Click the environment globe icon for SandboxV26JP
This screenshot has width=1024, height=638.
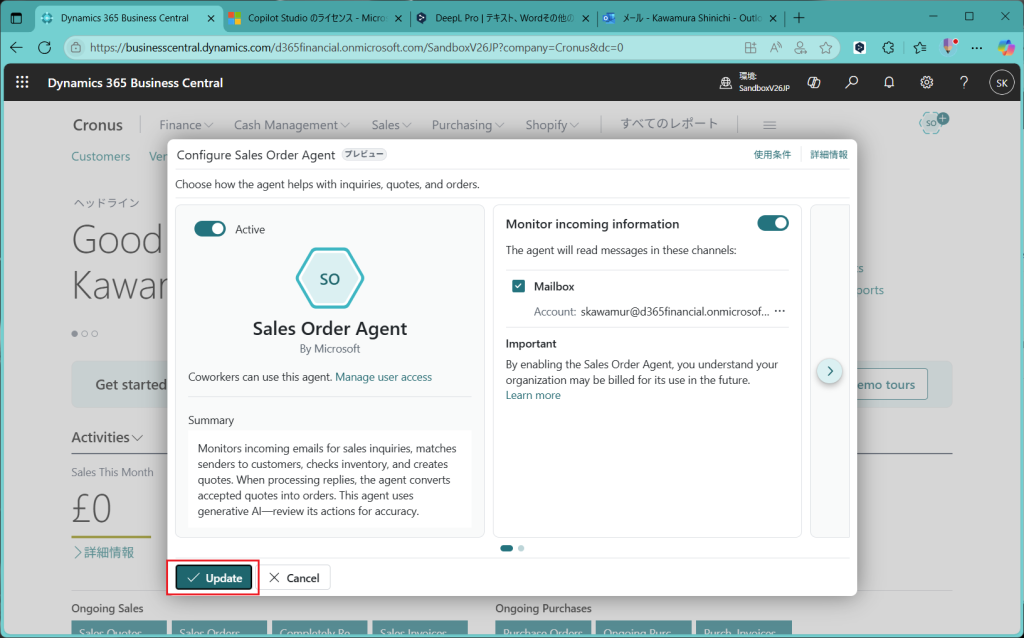726,83
